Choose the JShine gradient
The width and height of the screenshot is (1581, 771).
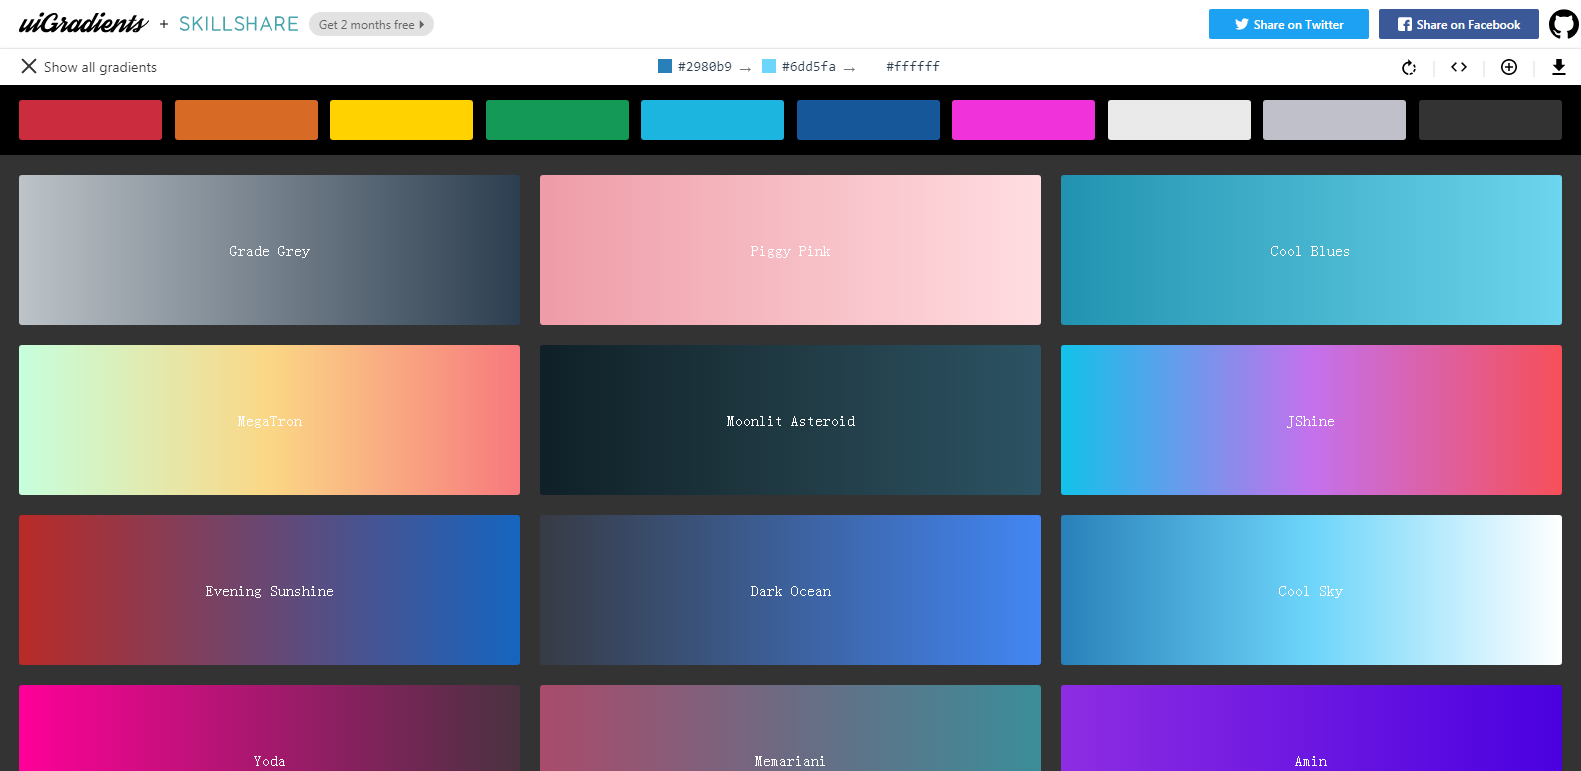pos(1311,420)
